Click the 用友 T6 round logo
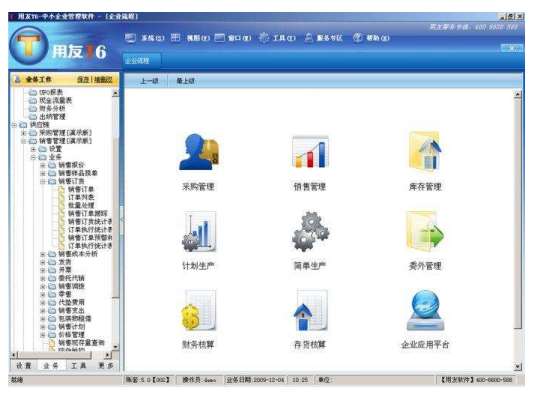Screen dimensions: 537x403 29,46
